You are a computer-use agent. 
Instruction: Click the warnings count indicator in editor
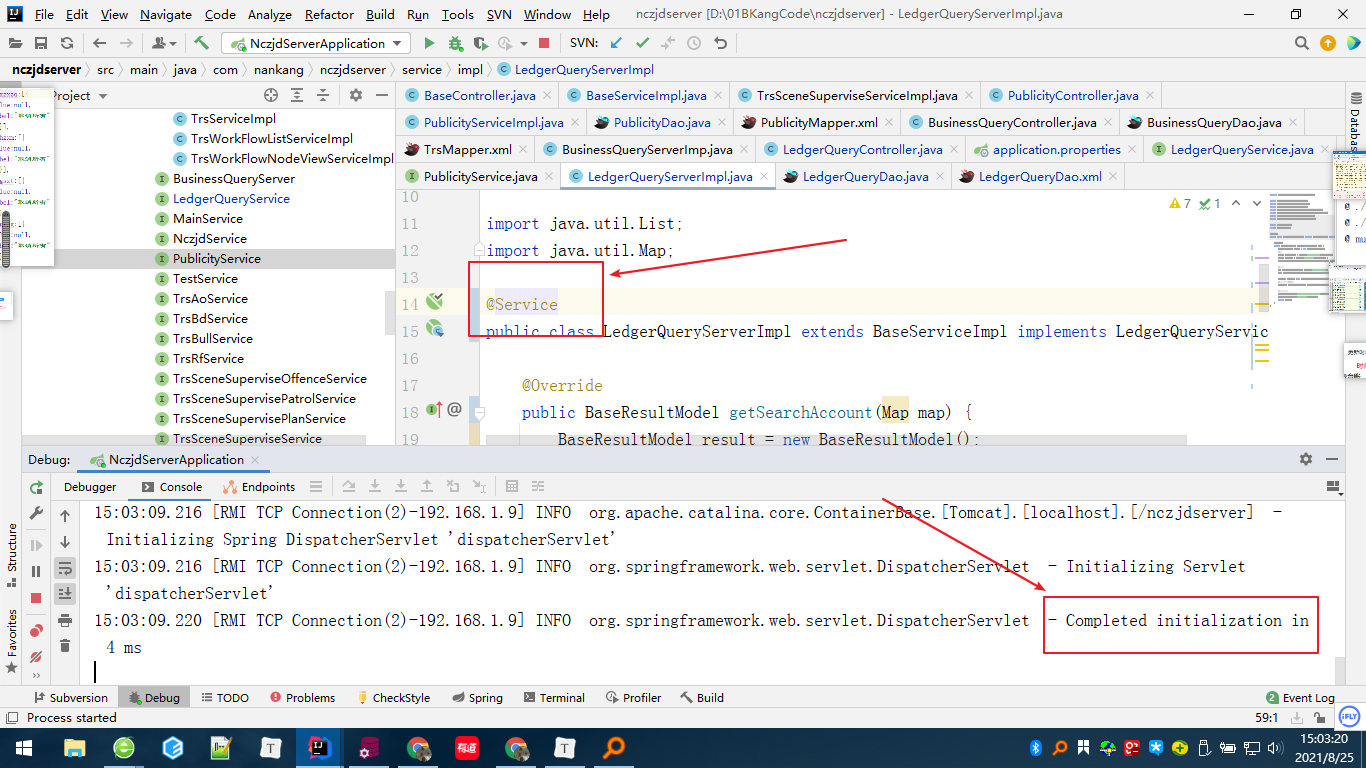[1180, 203]
